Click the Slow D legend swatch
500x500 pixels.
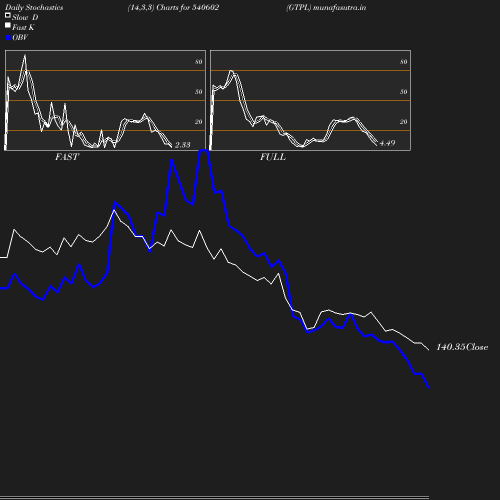(8, 15)
